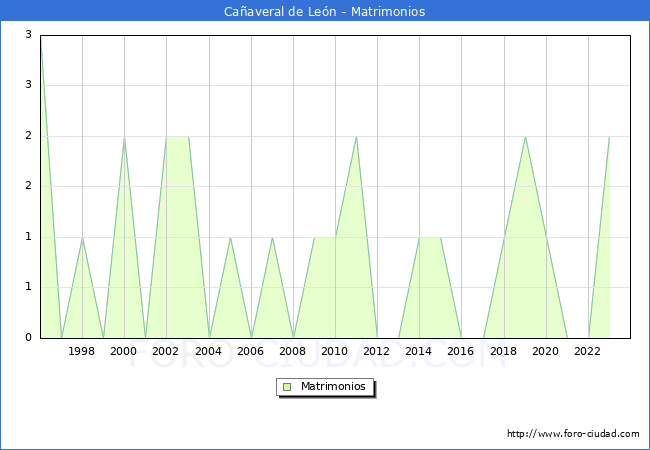
Task: Click the data peak at year 2011
Action: point(357,137)
